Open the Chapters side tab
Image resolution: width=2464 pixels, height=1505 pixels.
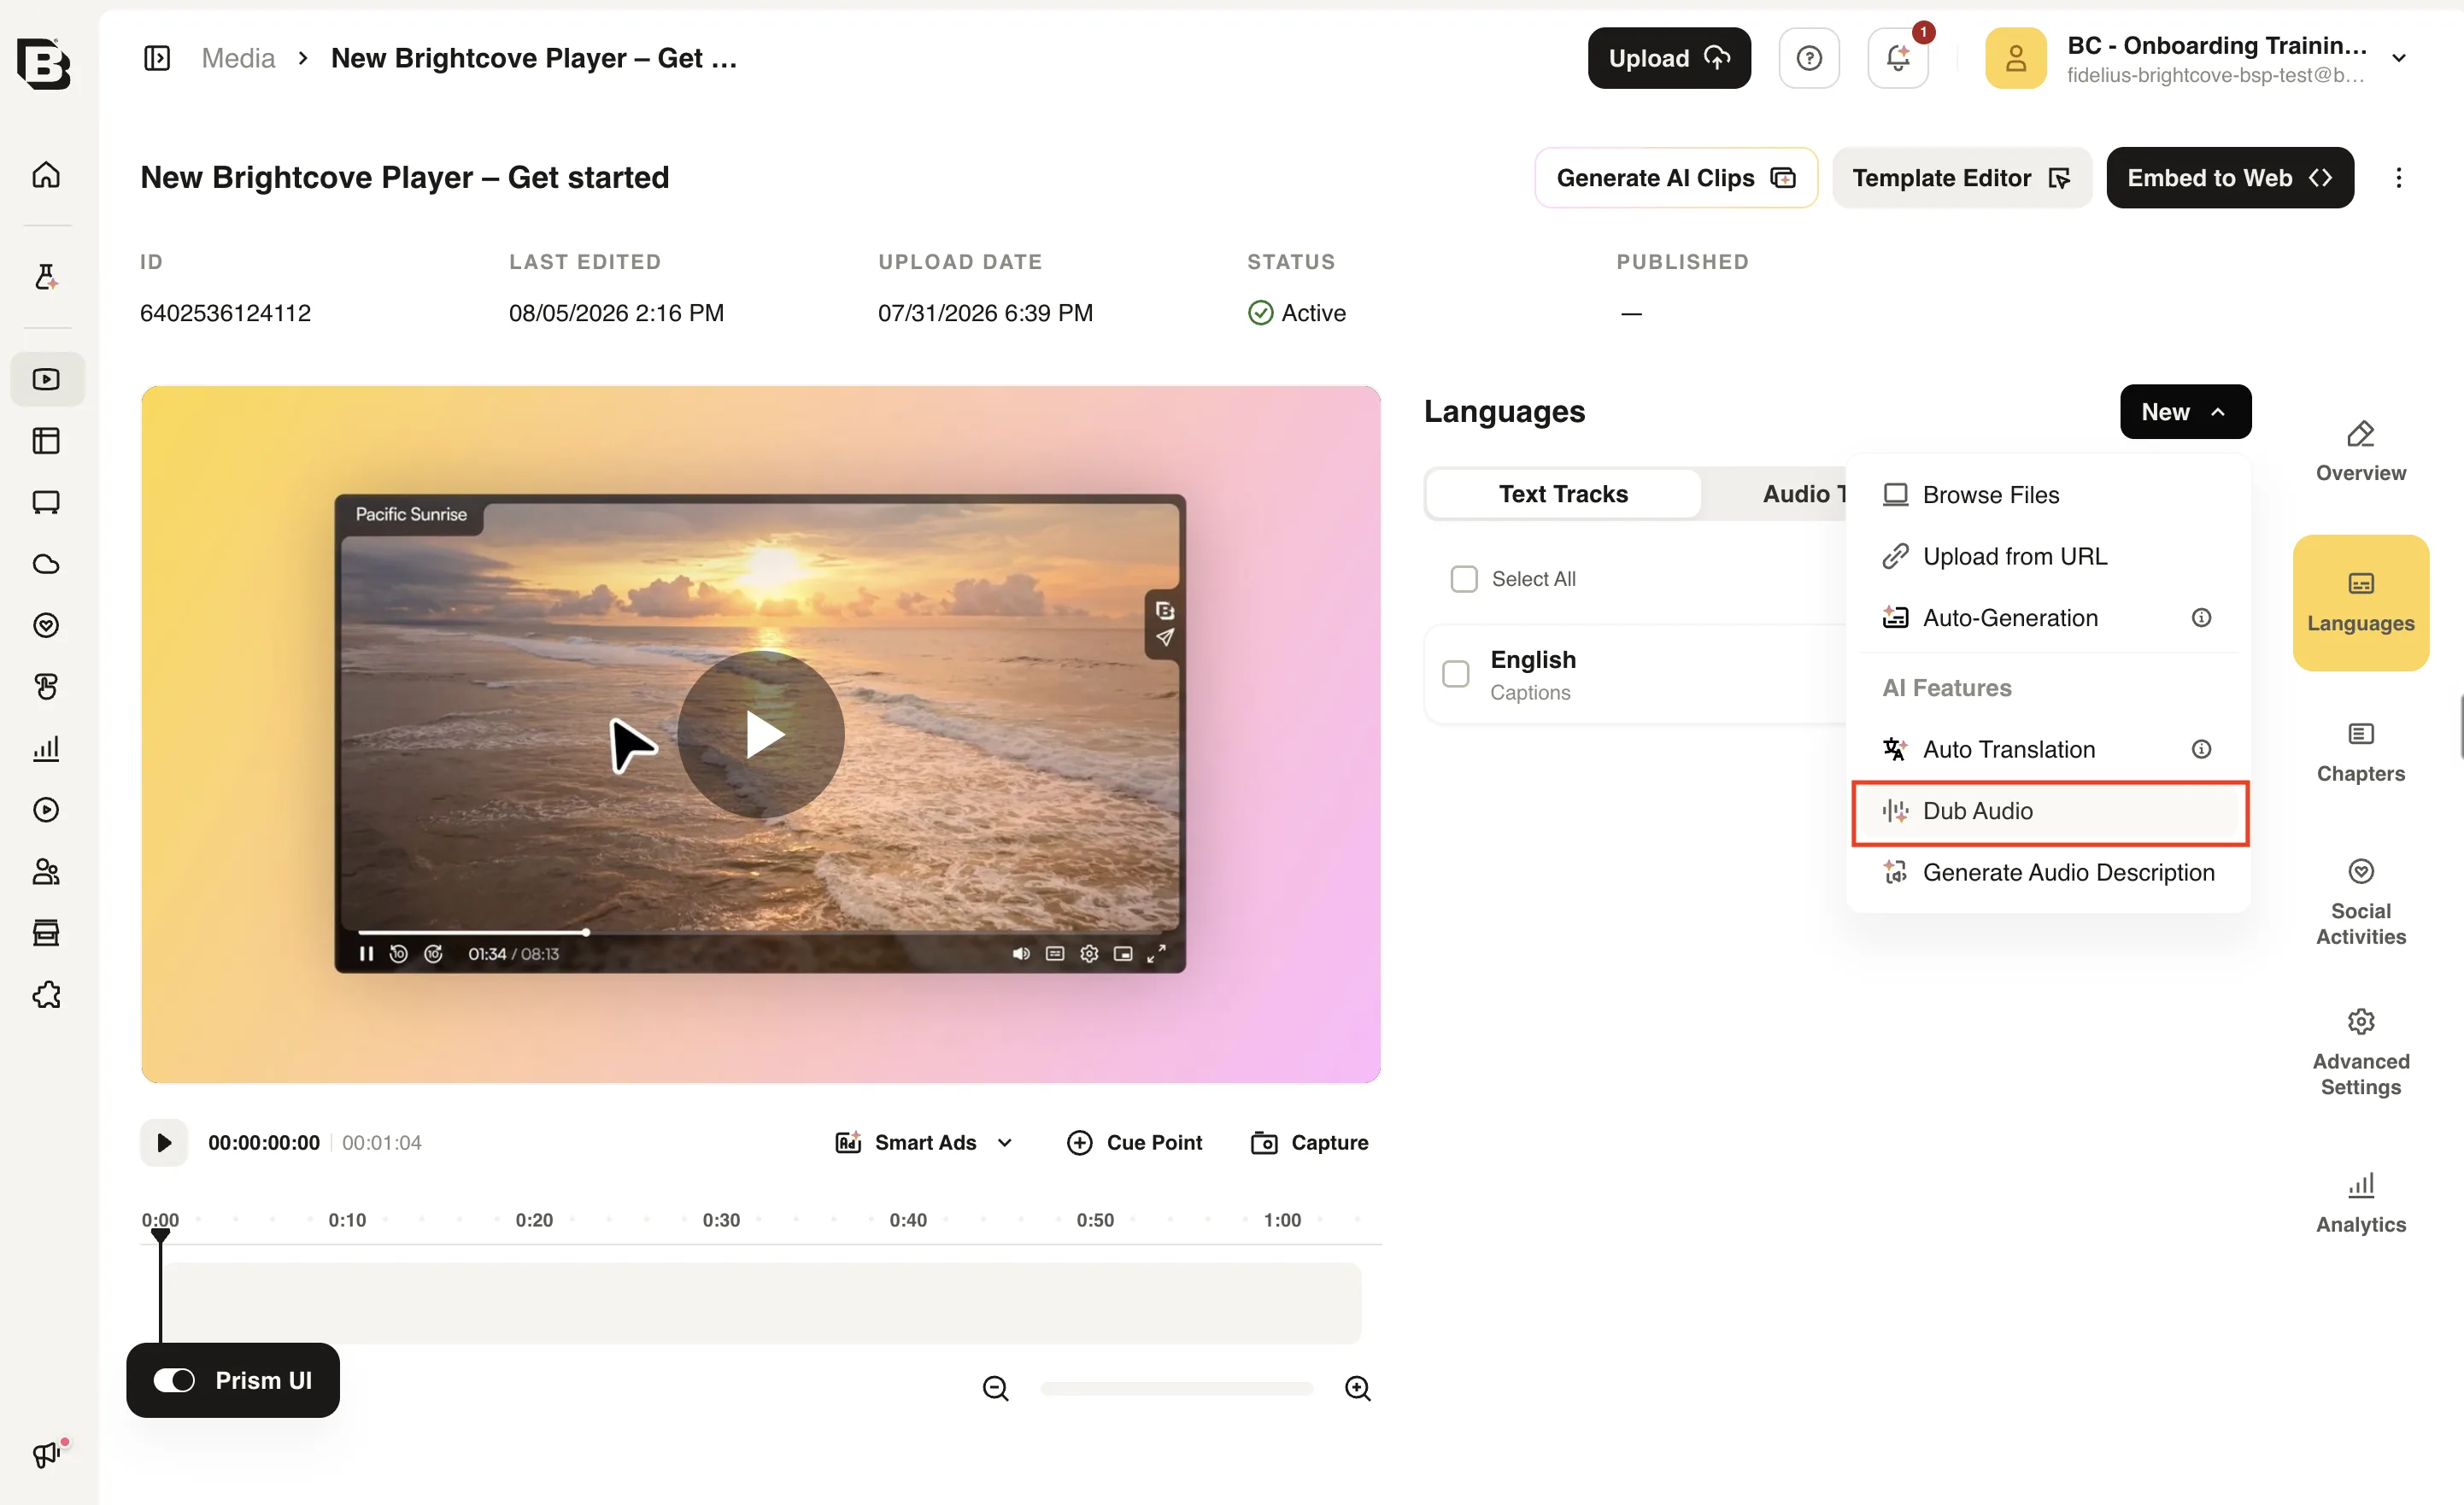click(x=2360, y=753)
